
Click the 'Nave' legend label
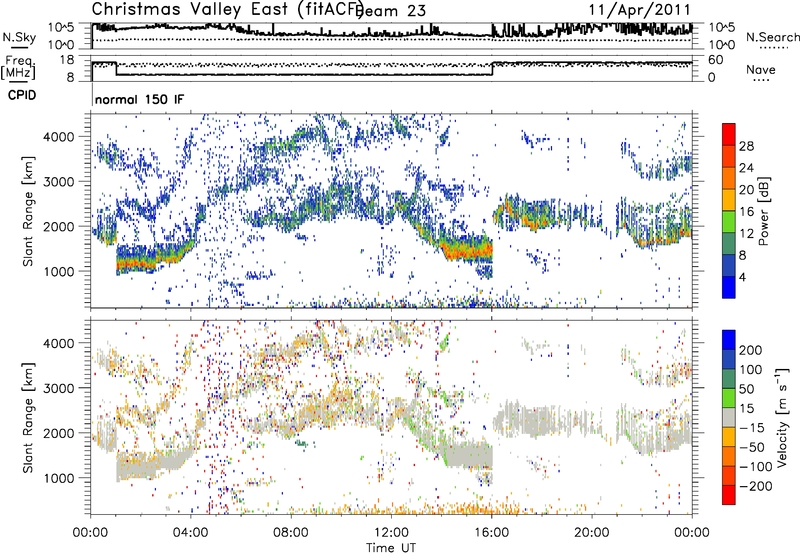(761, 69)
